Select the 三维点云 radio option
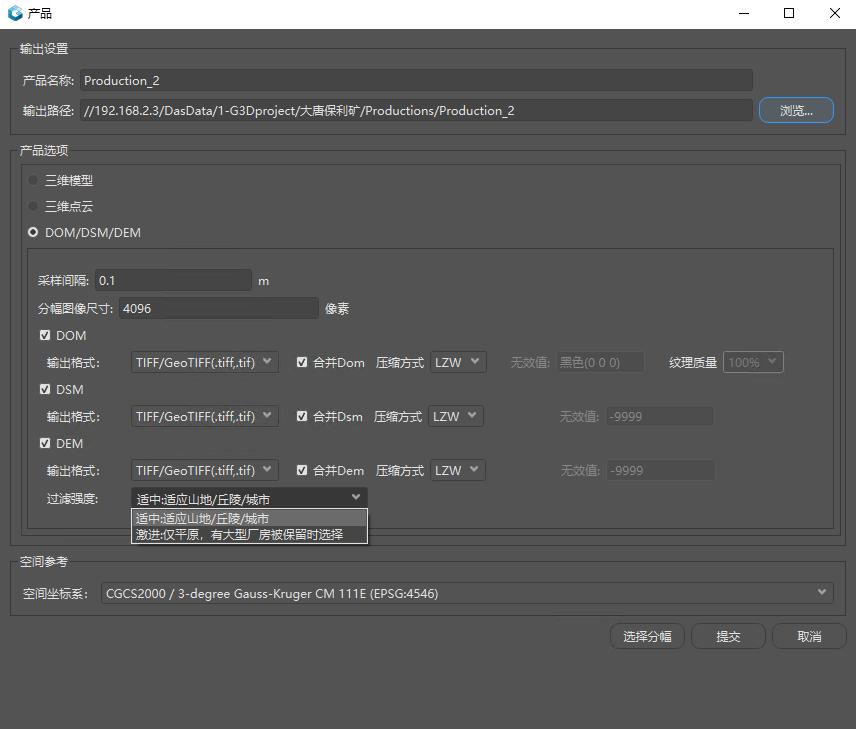Viewport: 856px width, 729px height. coord(33,206)
